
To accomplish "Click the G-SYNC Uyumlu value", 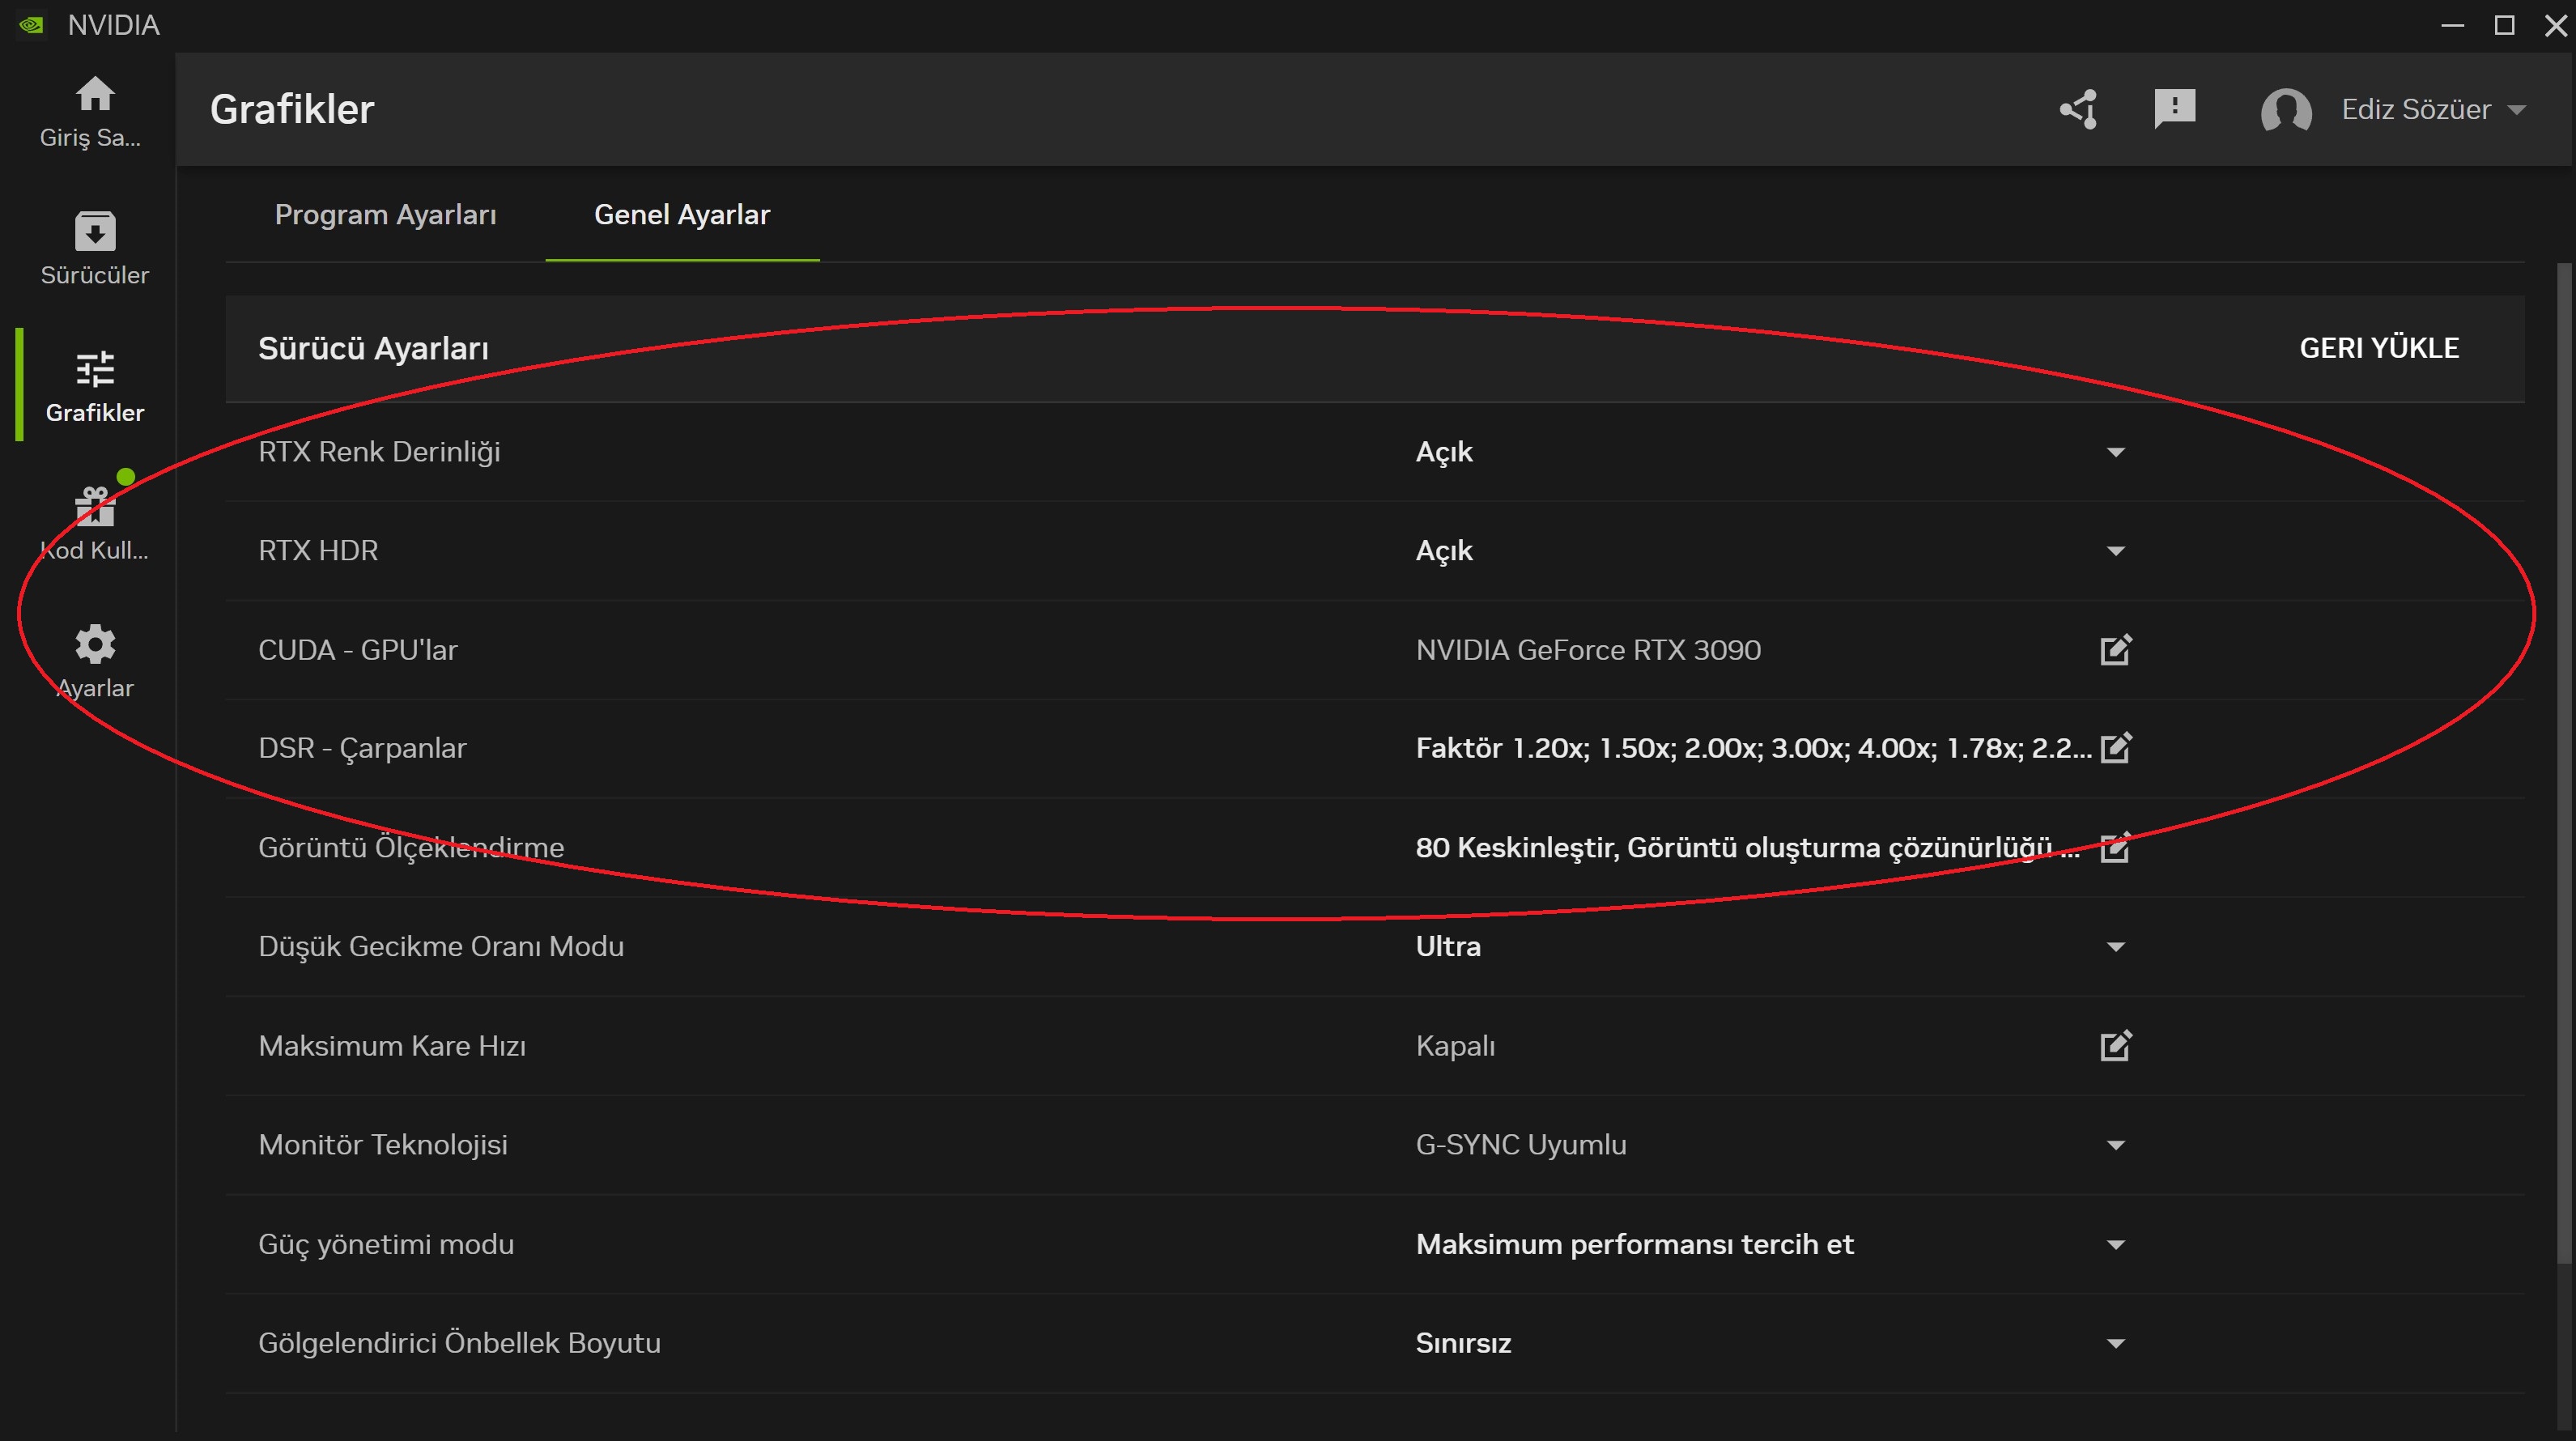I will (1521, 1145).
